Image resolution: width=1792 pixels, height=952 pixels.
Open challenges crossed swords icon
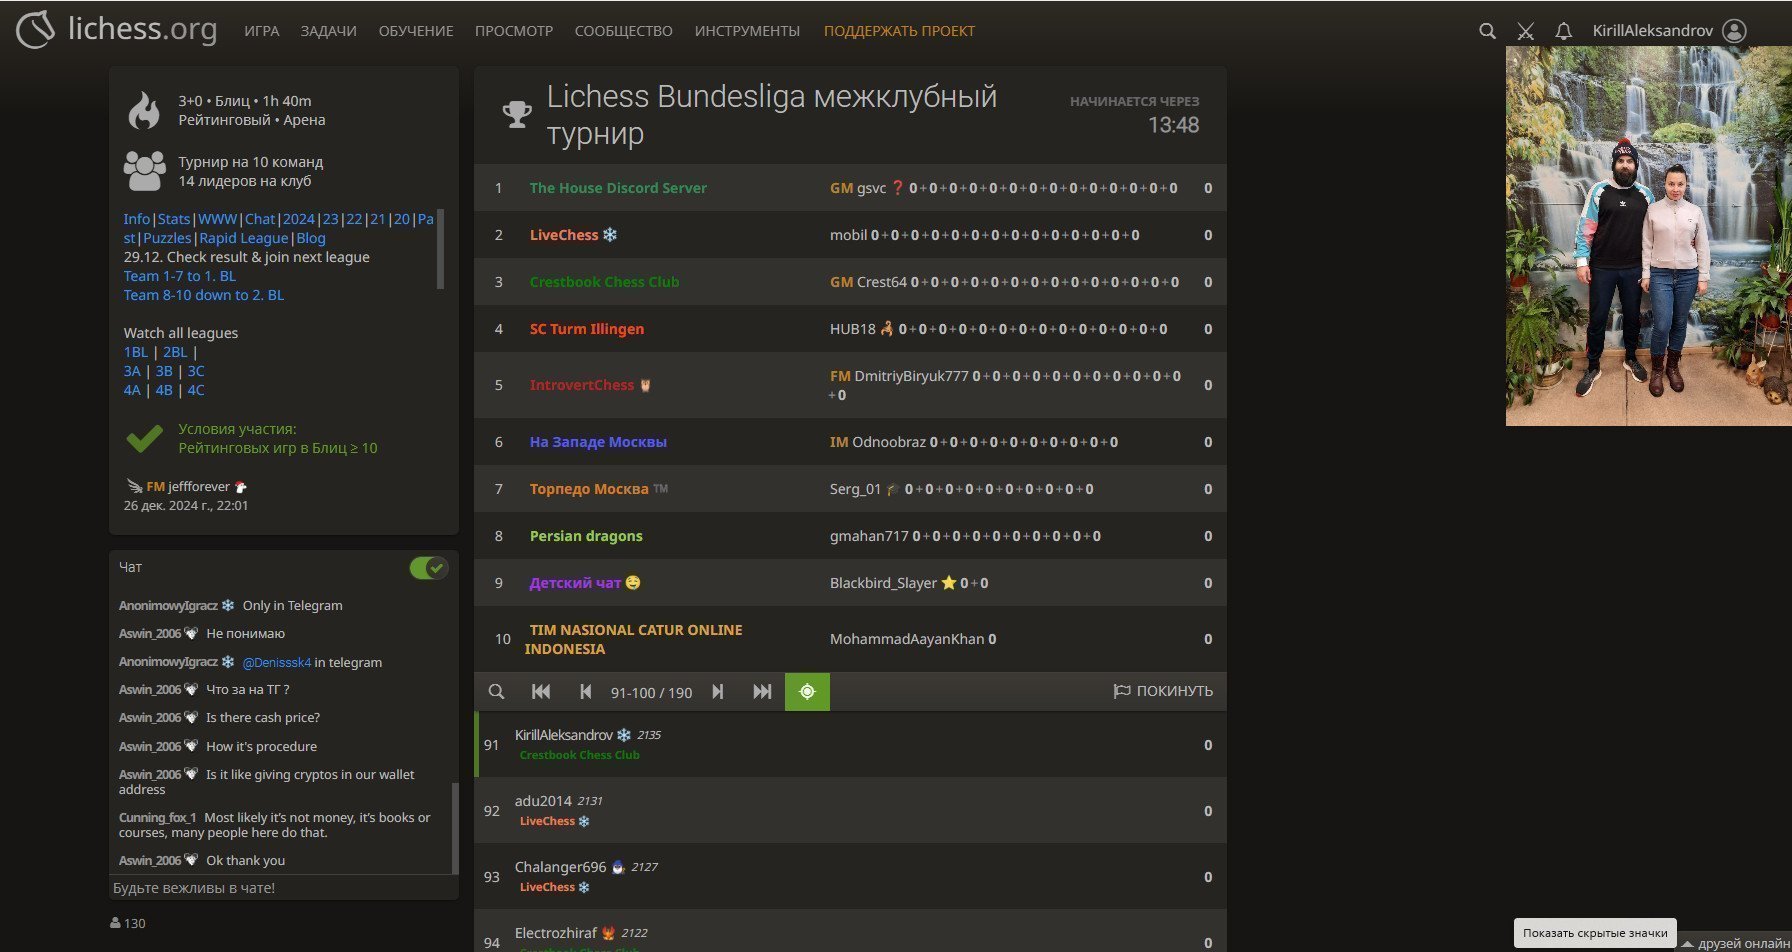pyautogui.click(x=1525, y=31)
